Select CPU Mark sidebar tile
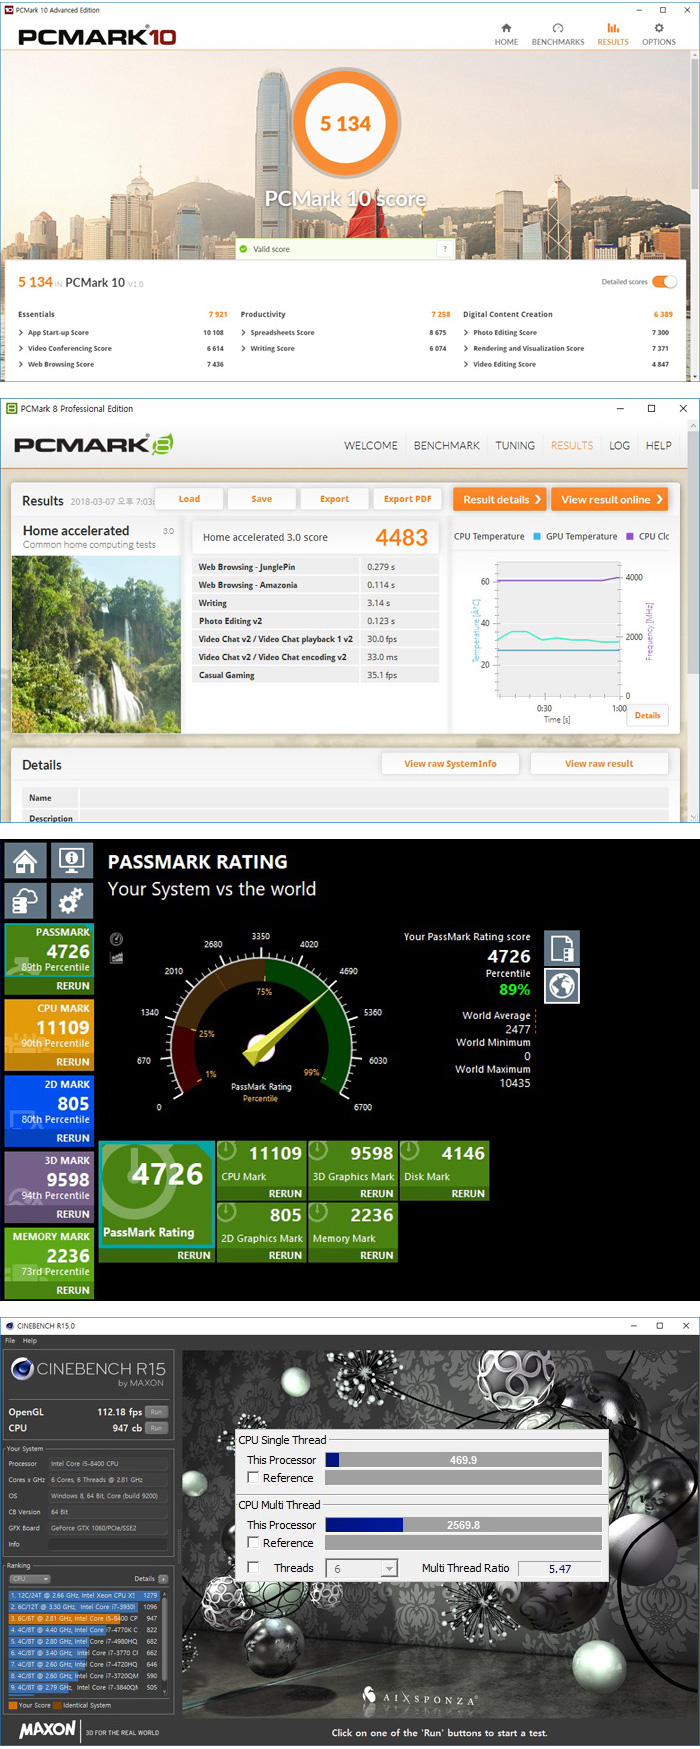The width and height of the screenshot is (700, 1749). tap(49, 1035)
